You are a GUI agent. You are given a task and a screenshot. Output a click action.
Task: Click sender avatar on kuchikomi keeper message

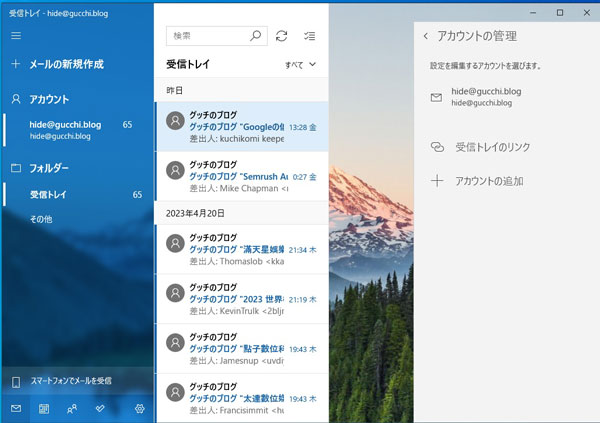pos(175,121)
